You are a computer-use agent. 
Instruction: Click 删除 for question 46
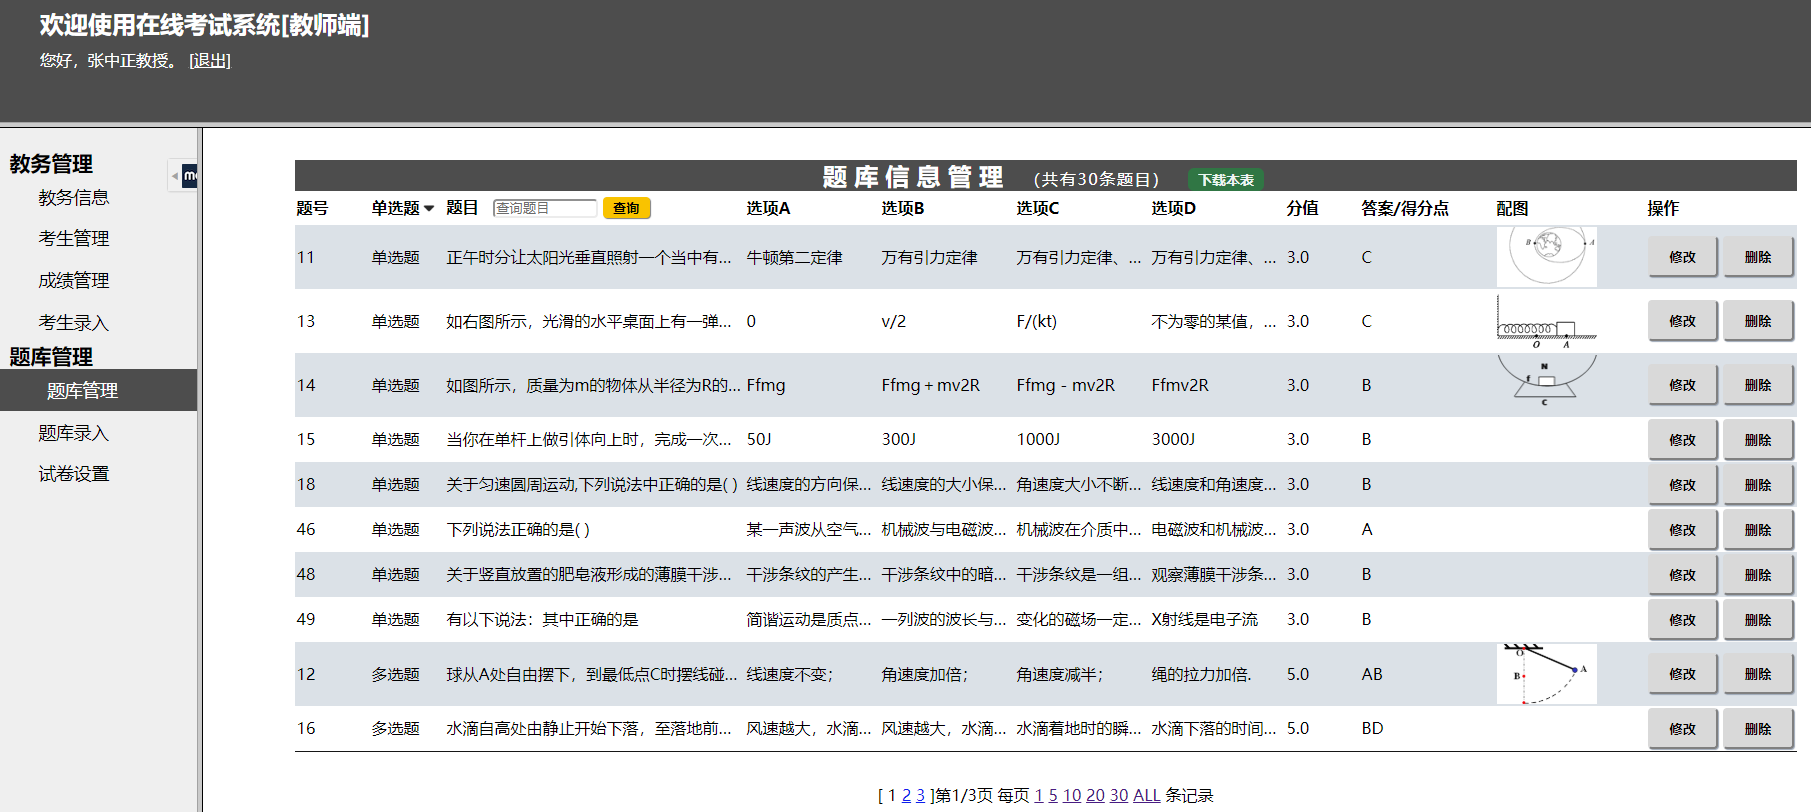pos(1757,530)
